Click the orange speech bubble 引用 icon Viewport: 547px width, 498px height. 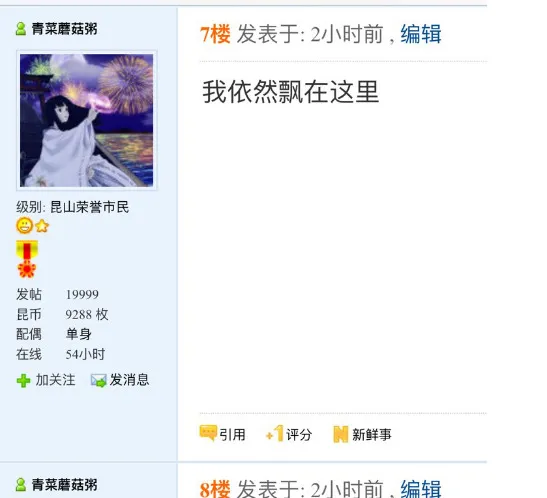click(208, 433)
